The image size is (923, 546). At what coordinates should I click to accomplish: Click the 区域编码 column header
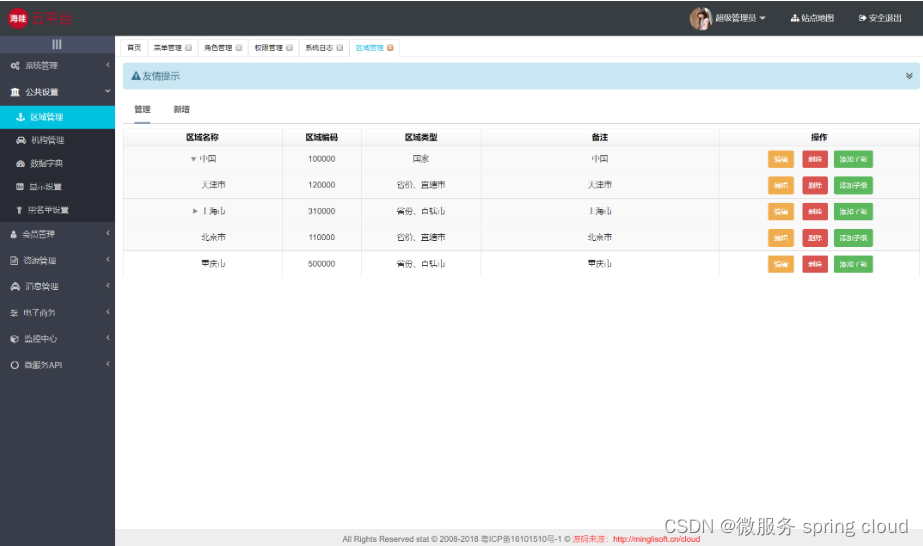tap(321, 137)
